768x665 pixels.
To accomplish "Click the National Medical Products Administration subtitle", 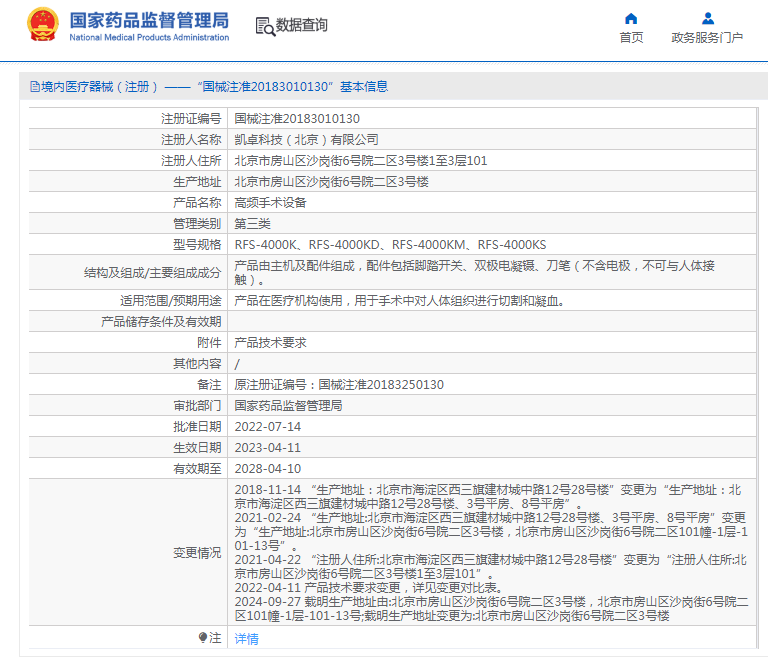I will (x=149, y=37).
